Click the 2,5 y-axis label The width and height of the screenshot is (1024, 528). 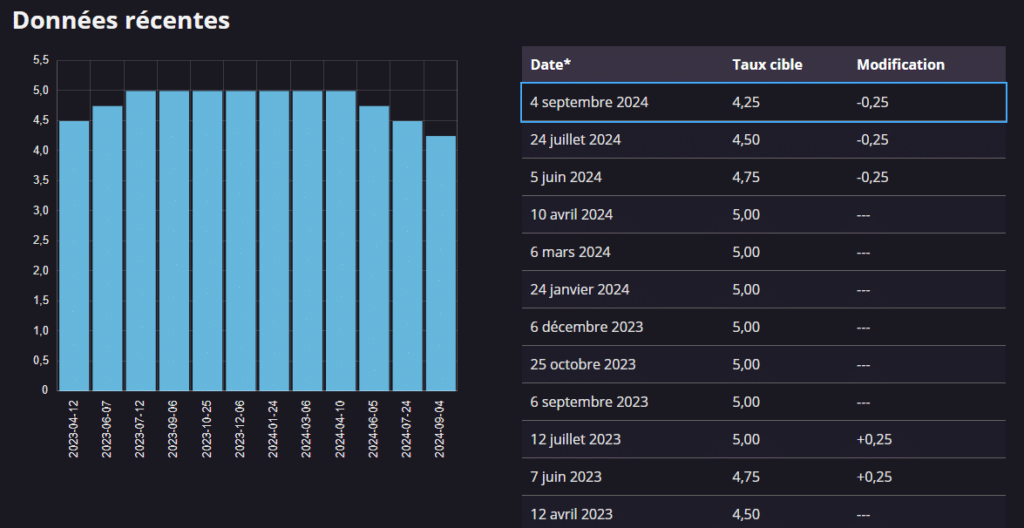point(40,240)
